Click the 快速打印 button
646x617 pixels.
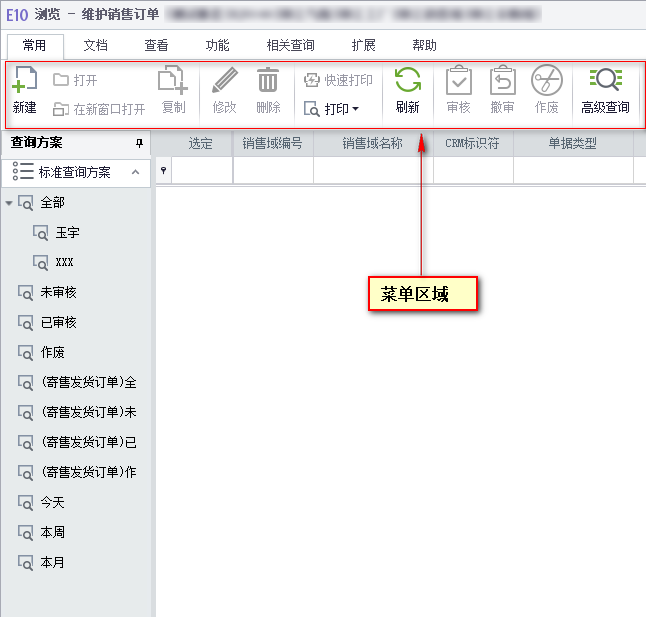pyautogui.click(x=338, y=80)
